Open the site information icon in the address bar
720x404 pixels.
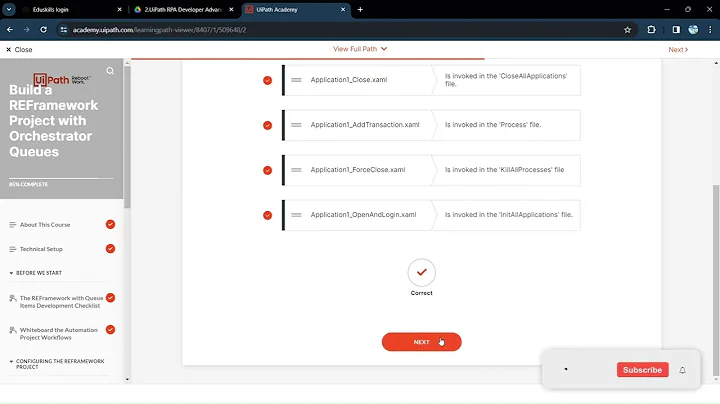(x=64, y=29)
